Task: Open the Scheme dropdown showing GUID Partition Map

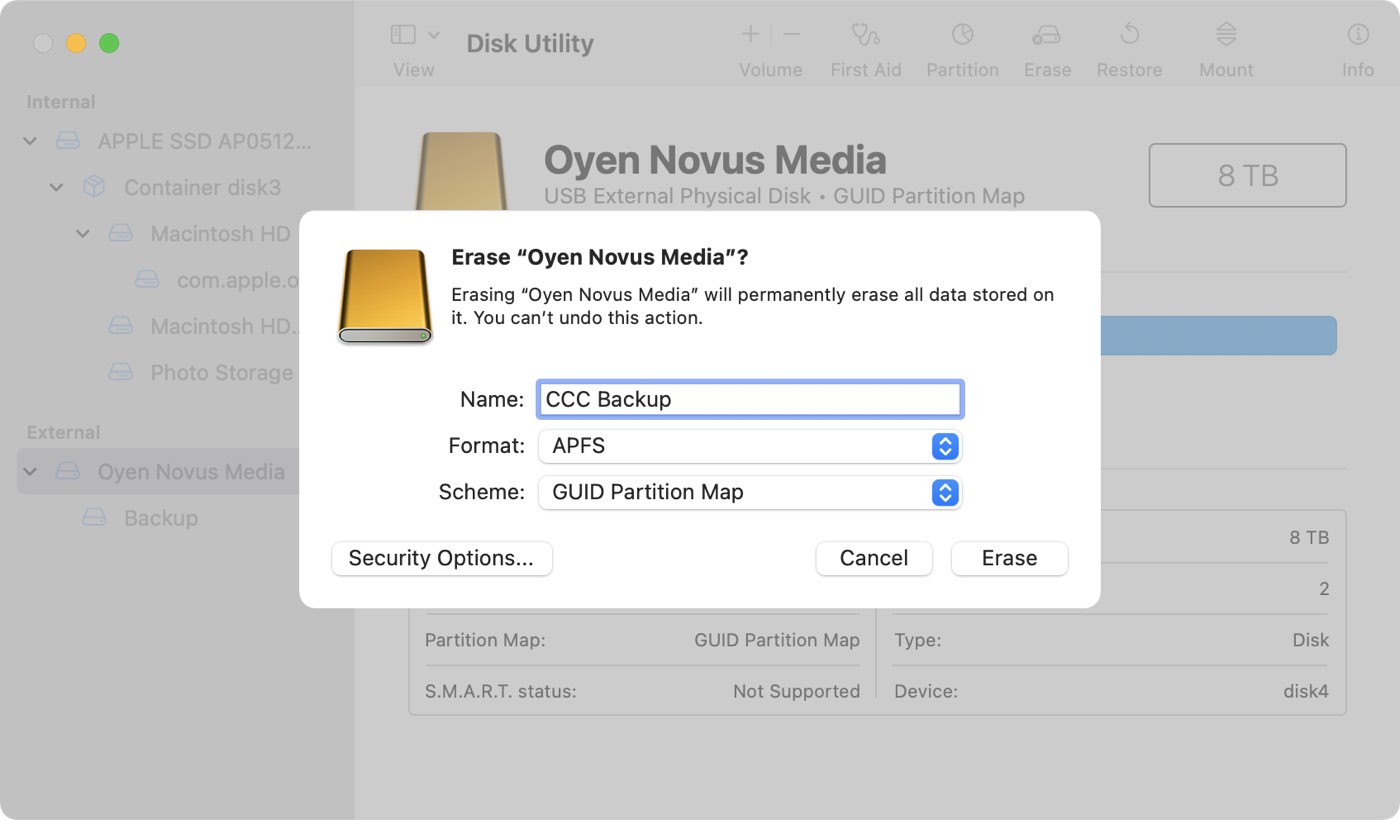Action: tap(750, 492)
